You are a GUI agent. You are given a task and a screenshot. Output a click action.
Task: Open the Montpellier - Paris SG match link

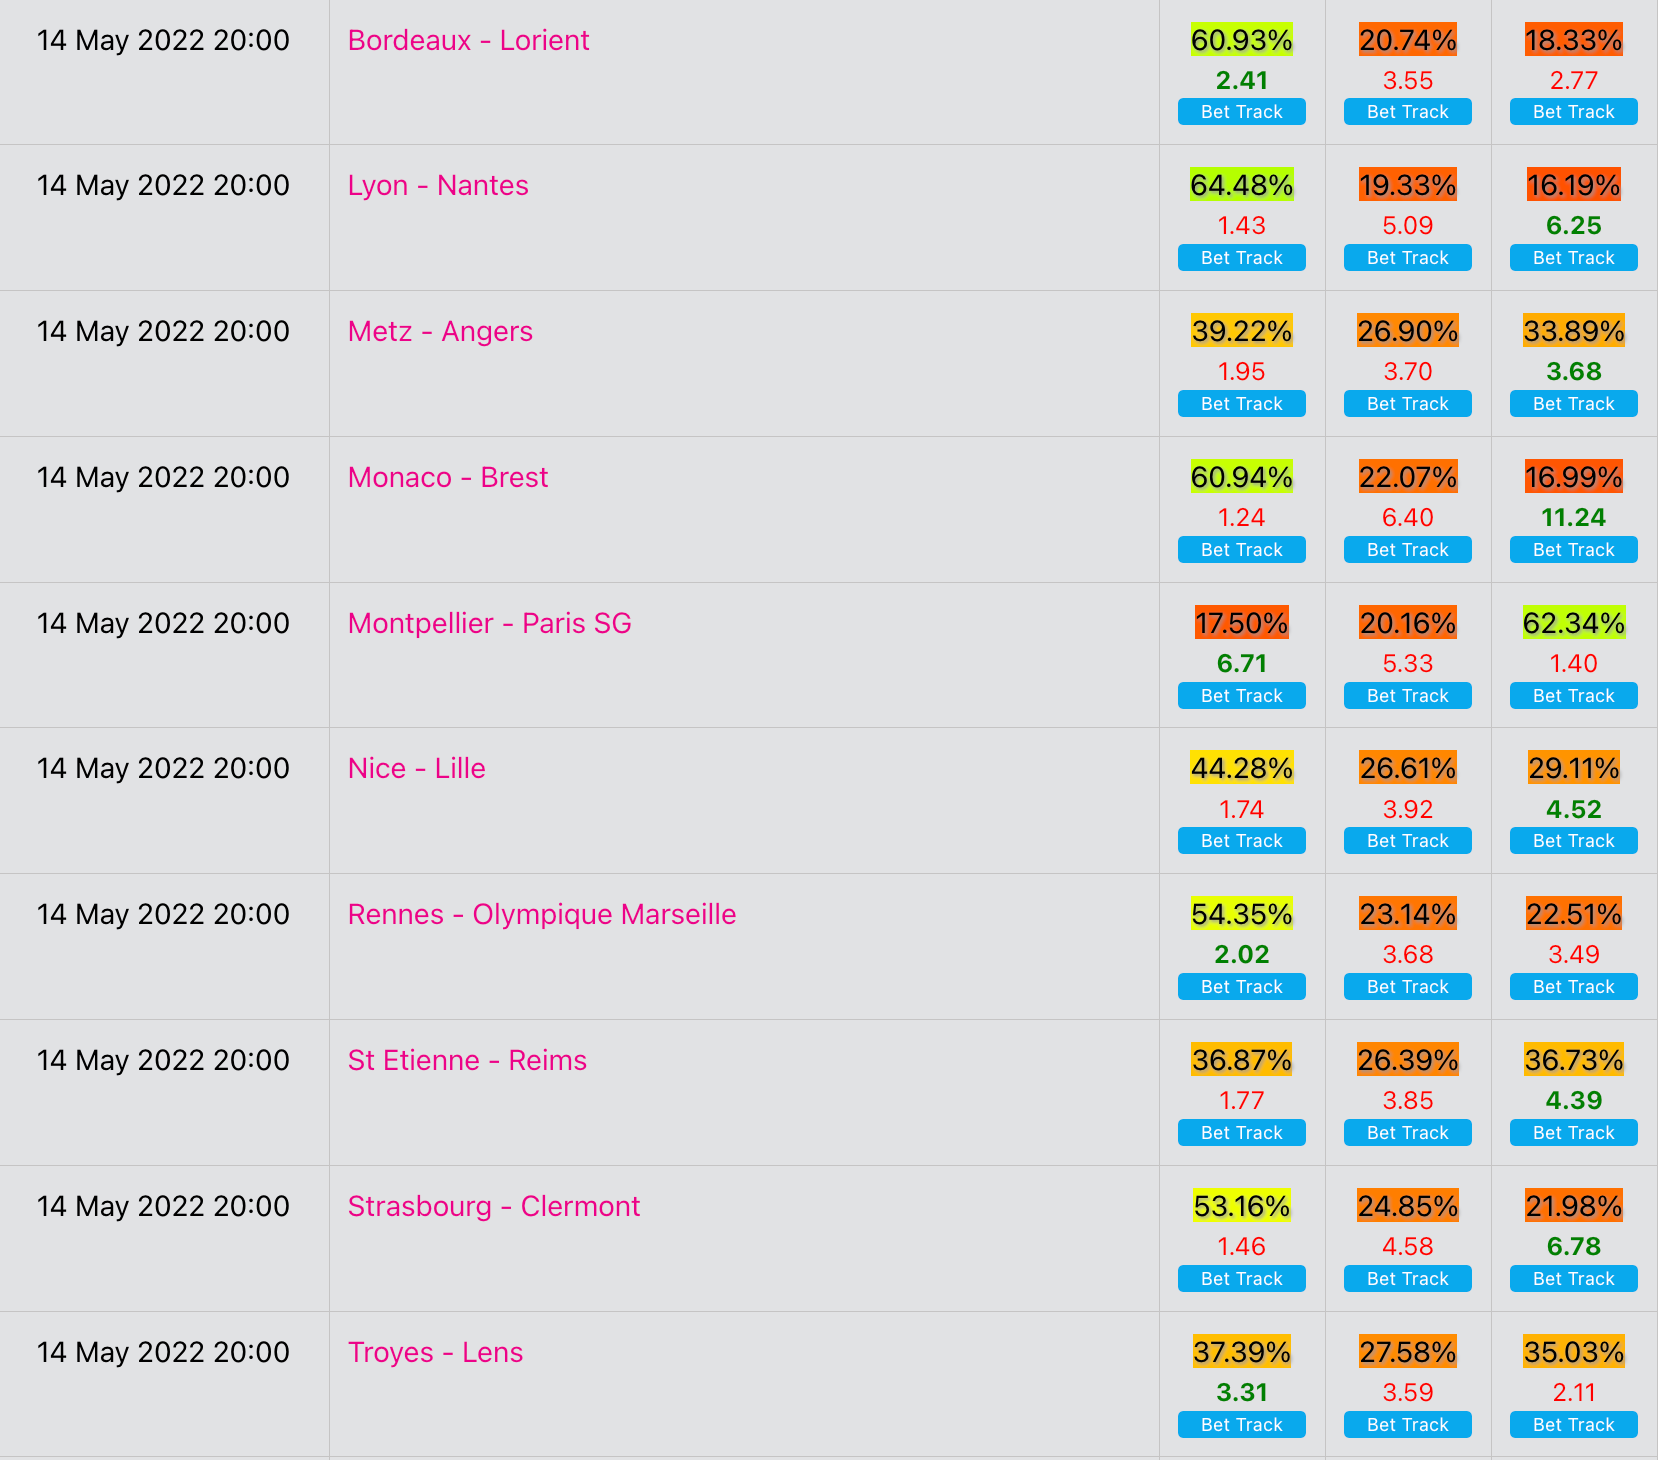(490, 623)
